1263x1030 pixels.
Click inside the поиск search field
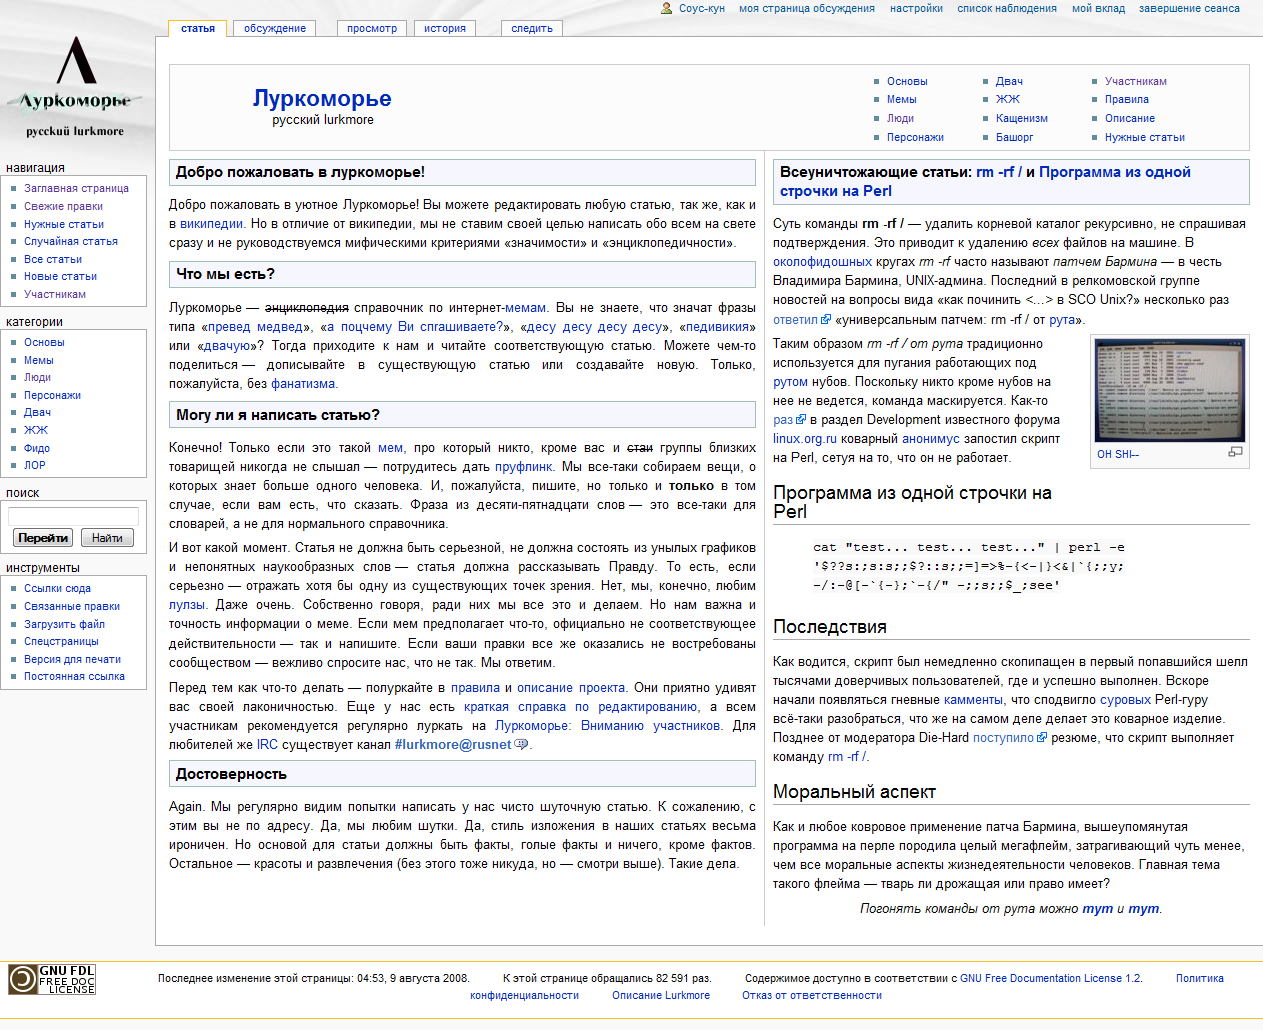click(73, 516)
